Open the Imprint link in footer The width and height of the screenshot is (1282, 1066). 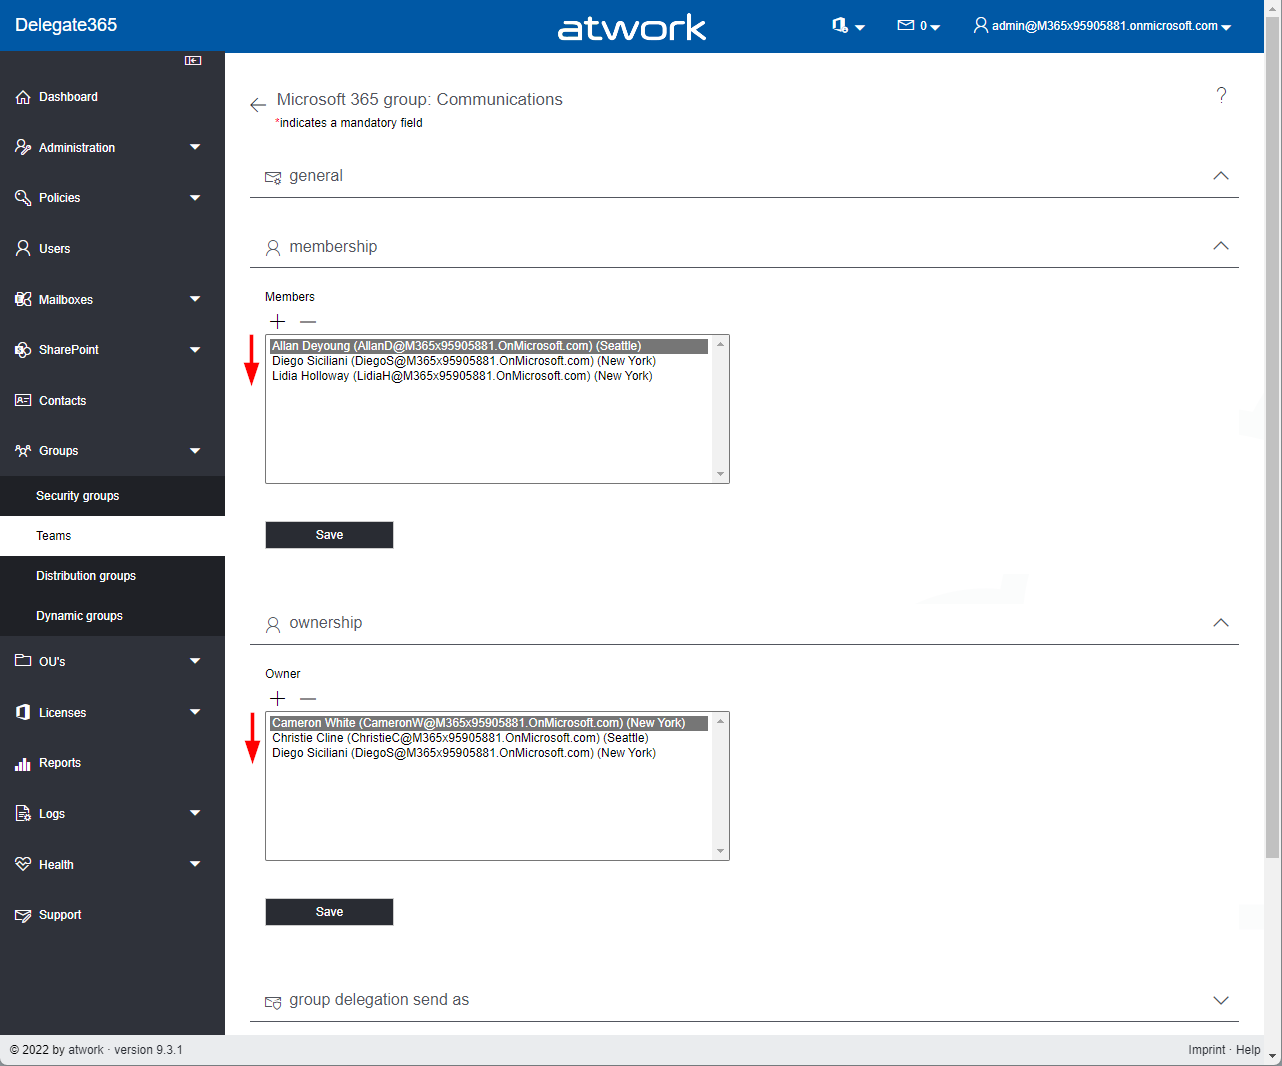point(1206,1050)
